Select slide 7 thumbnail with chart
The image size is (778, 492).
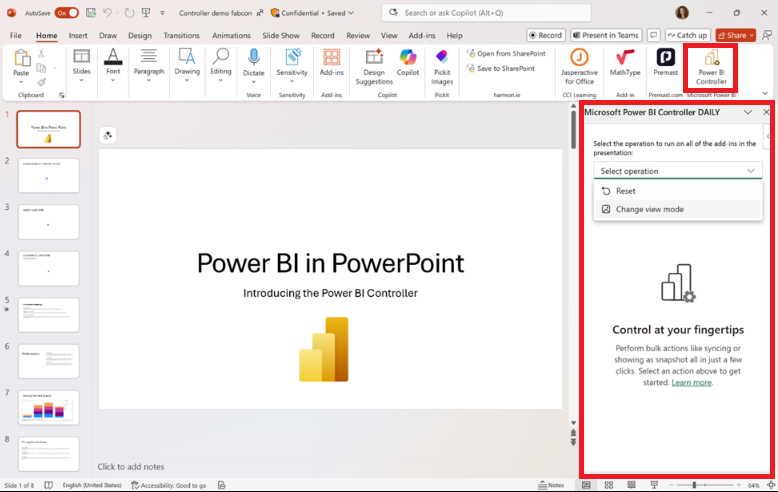tap(49, 408)
